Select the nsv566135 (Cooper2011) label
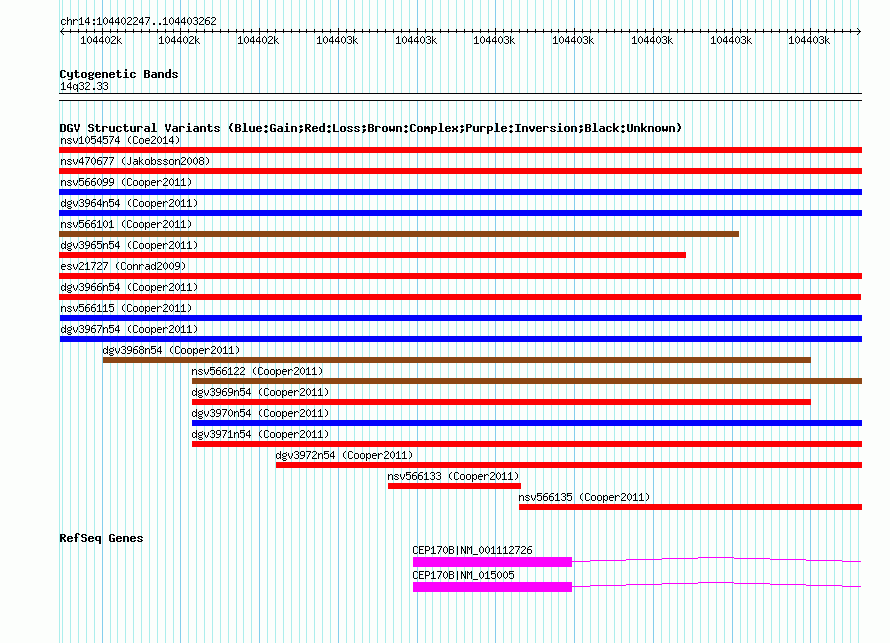This screenshot has height=643, width=890. (584, 497)
